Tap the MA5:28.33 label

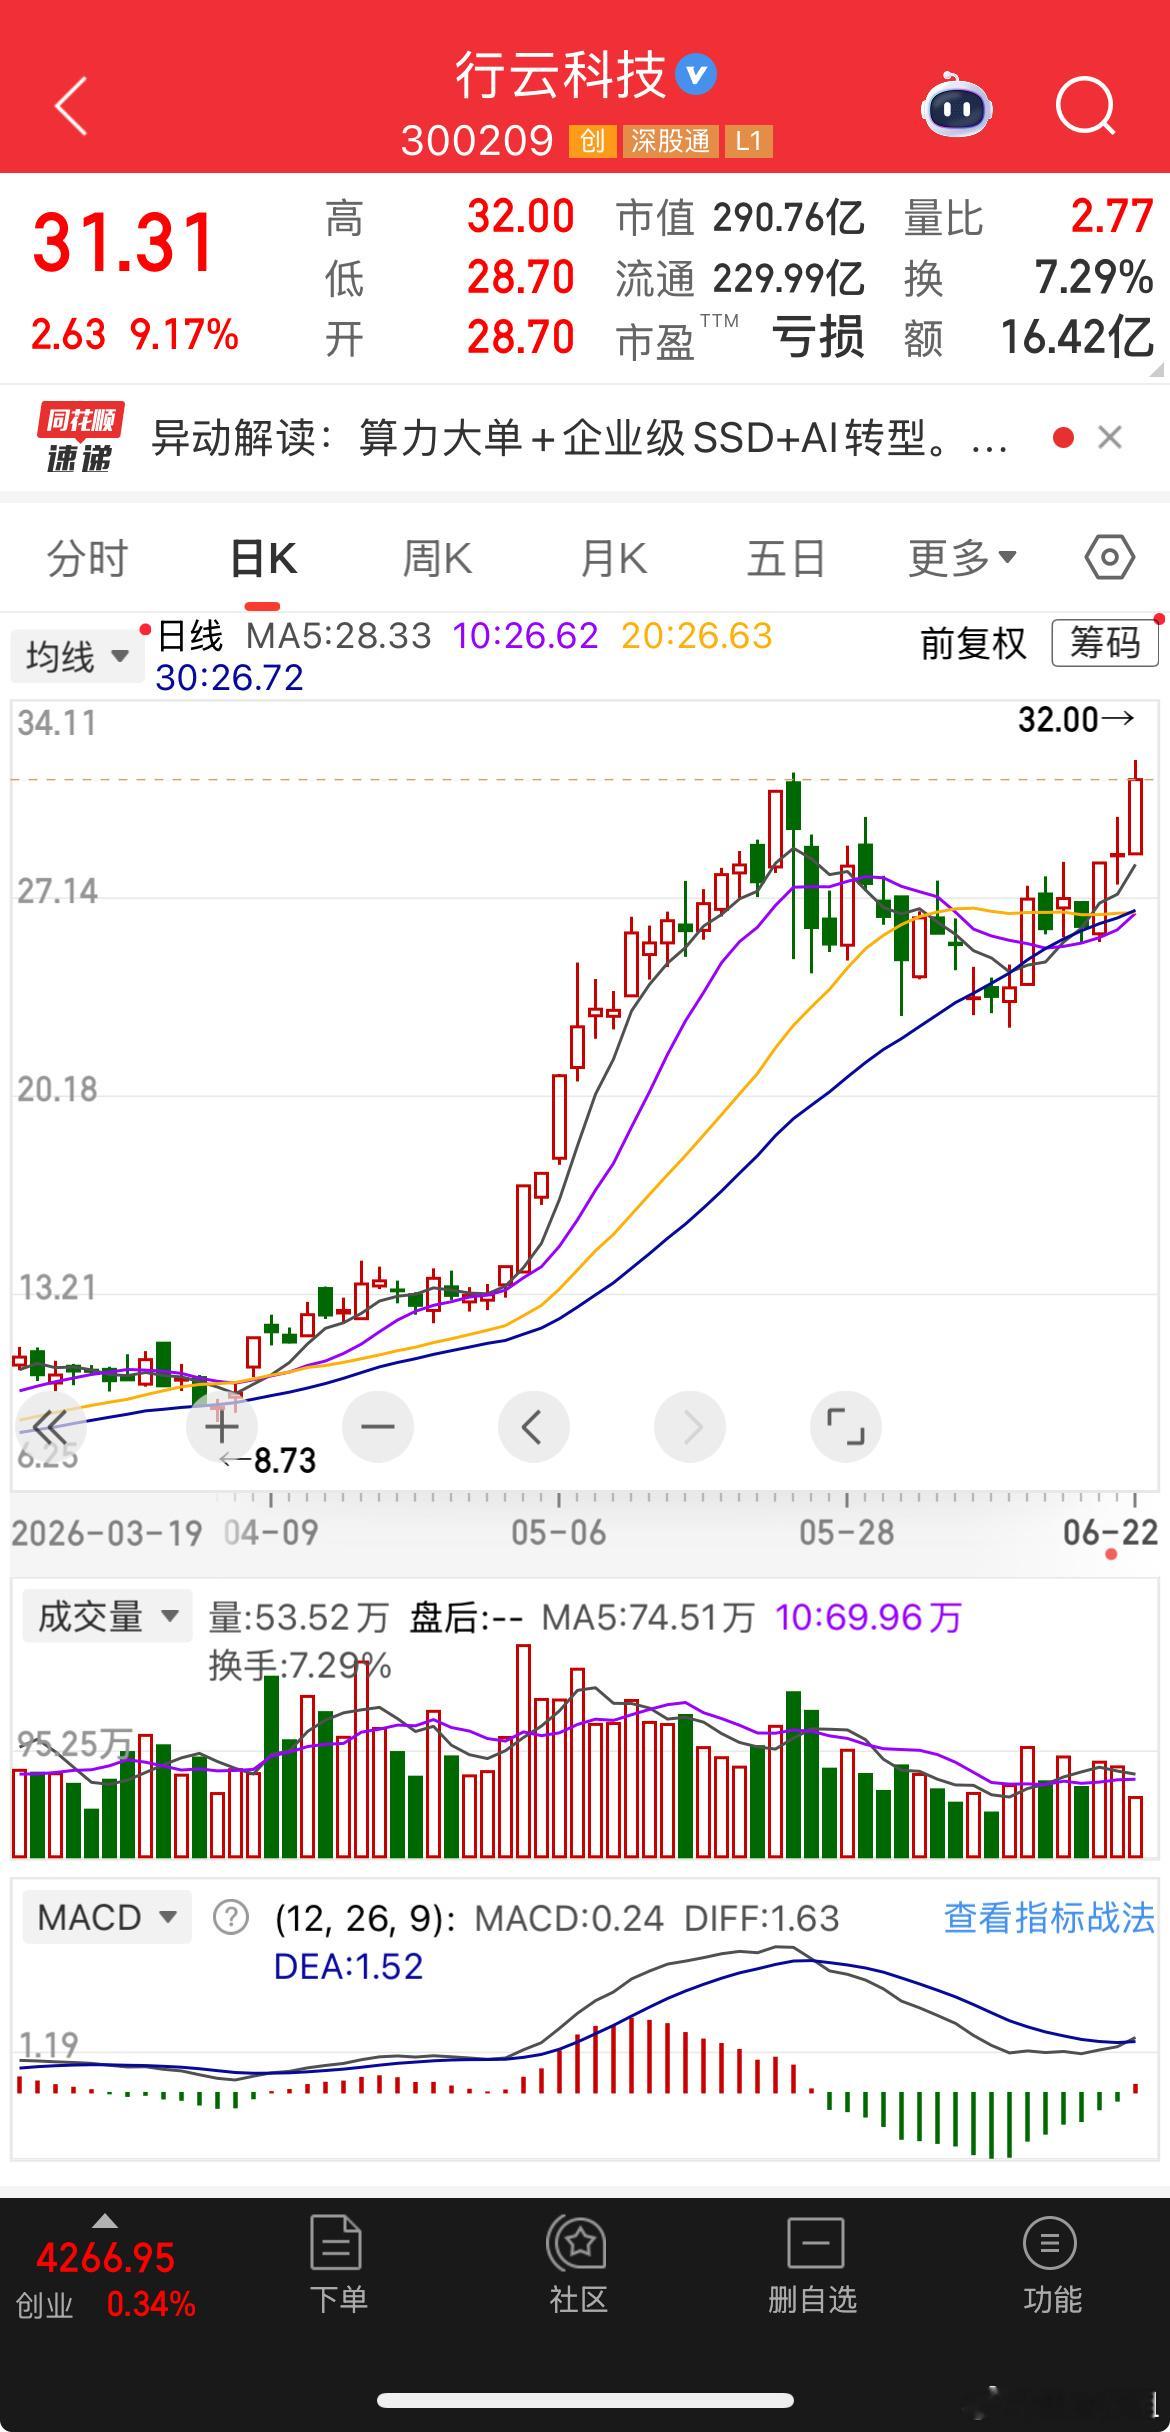tap(339, 636)
